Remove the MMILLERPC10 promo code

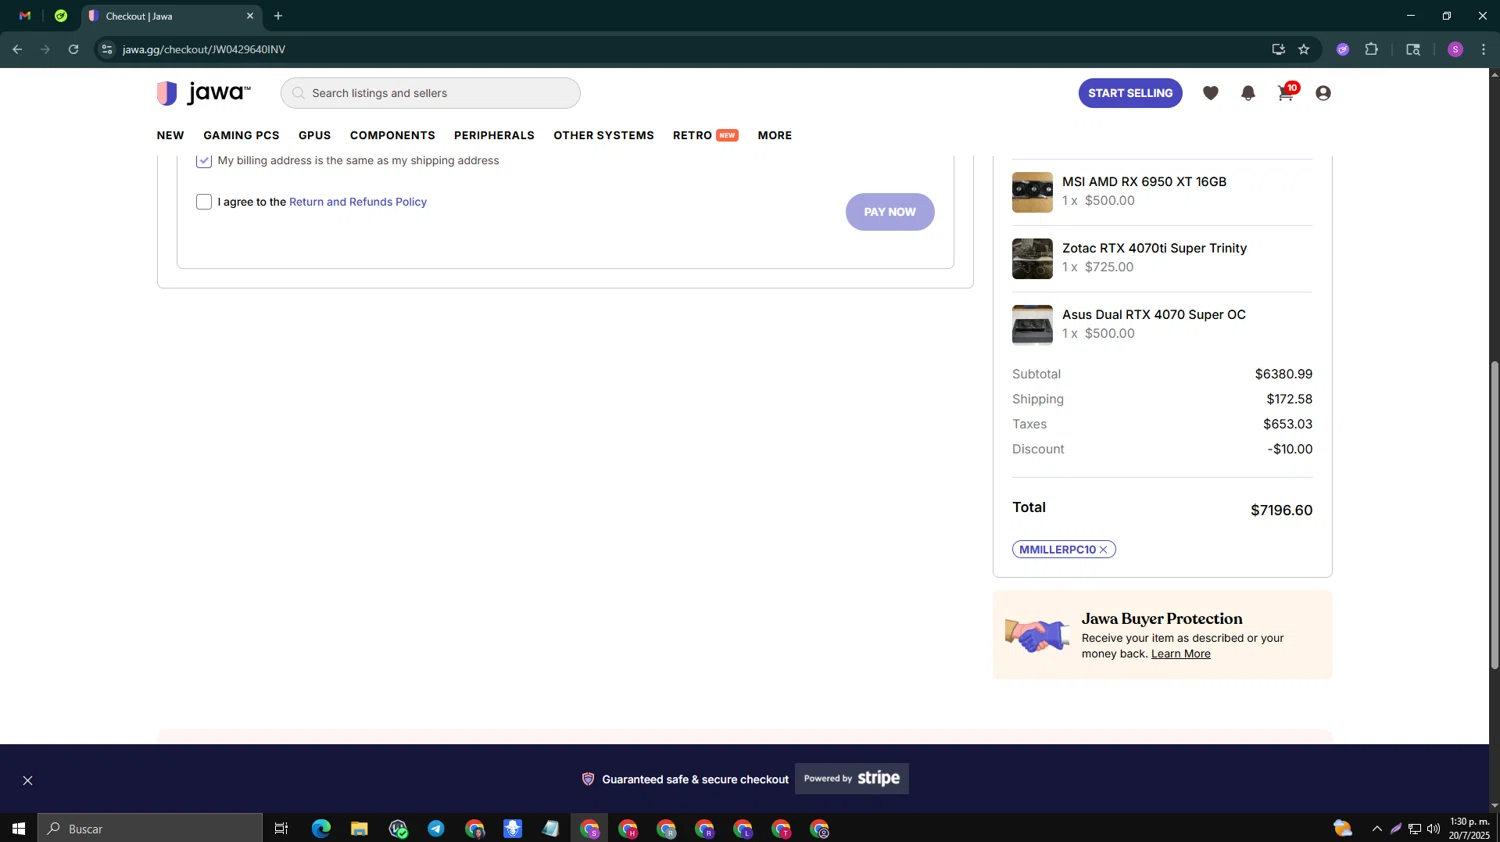(x=1103, y=550)
